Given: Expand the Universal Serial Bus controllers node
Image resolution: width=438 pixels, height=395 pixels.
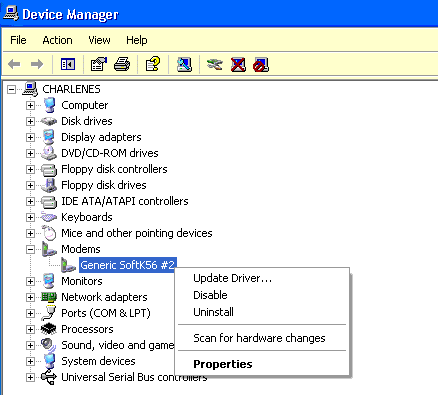Looking at the screenshot, I should (30, 377).
